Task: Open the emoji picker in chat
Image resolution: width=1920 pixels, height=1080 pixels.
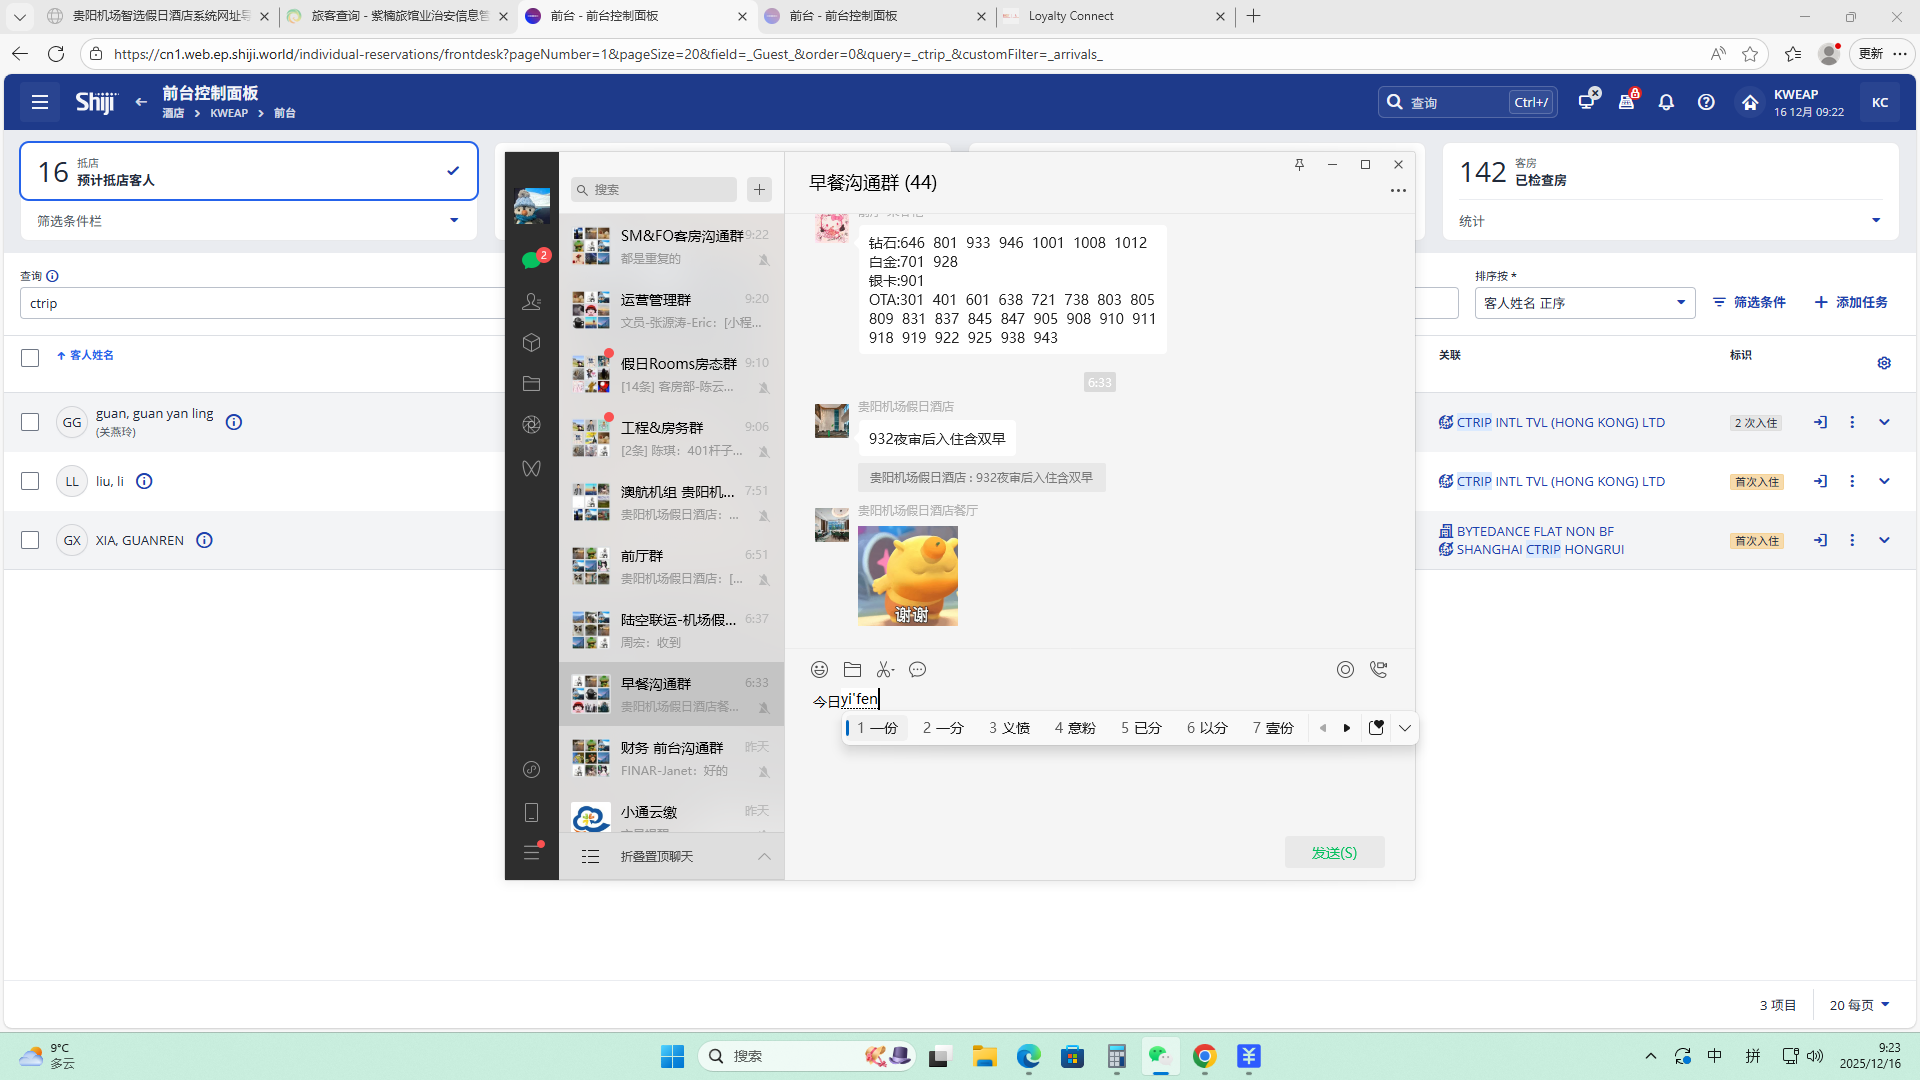Action: click(x=819, y=670)
